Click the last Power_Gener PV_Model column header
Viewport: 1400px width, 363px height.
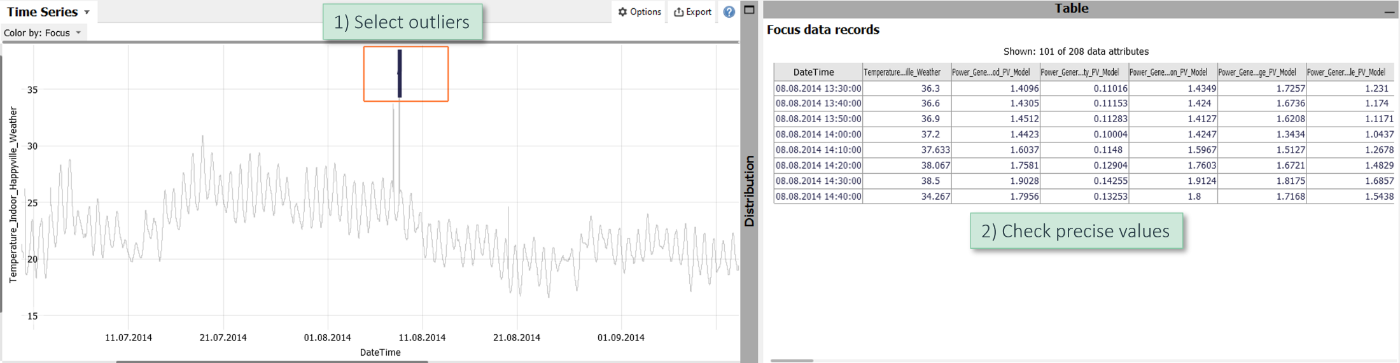1350,72
